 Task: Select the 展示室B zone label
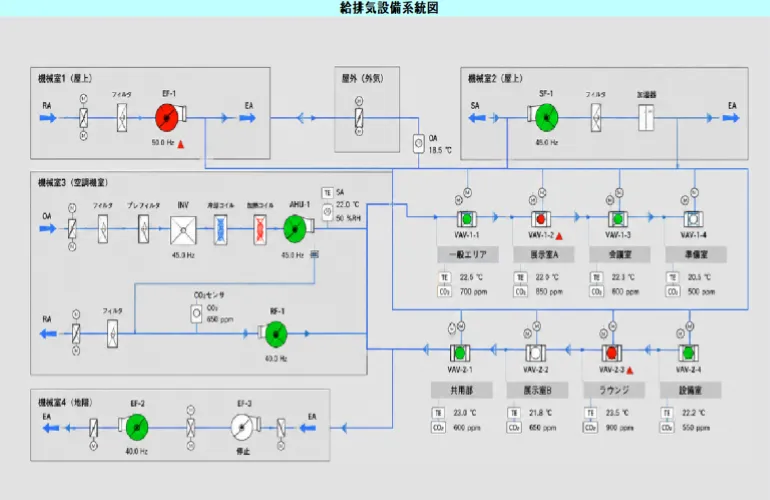point(537,390)
